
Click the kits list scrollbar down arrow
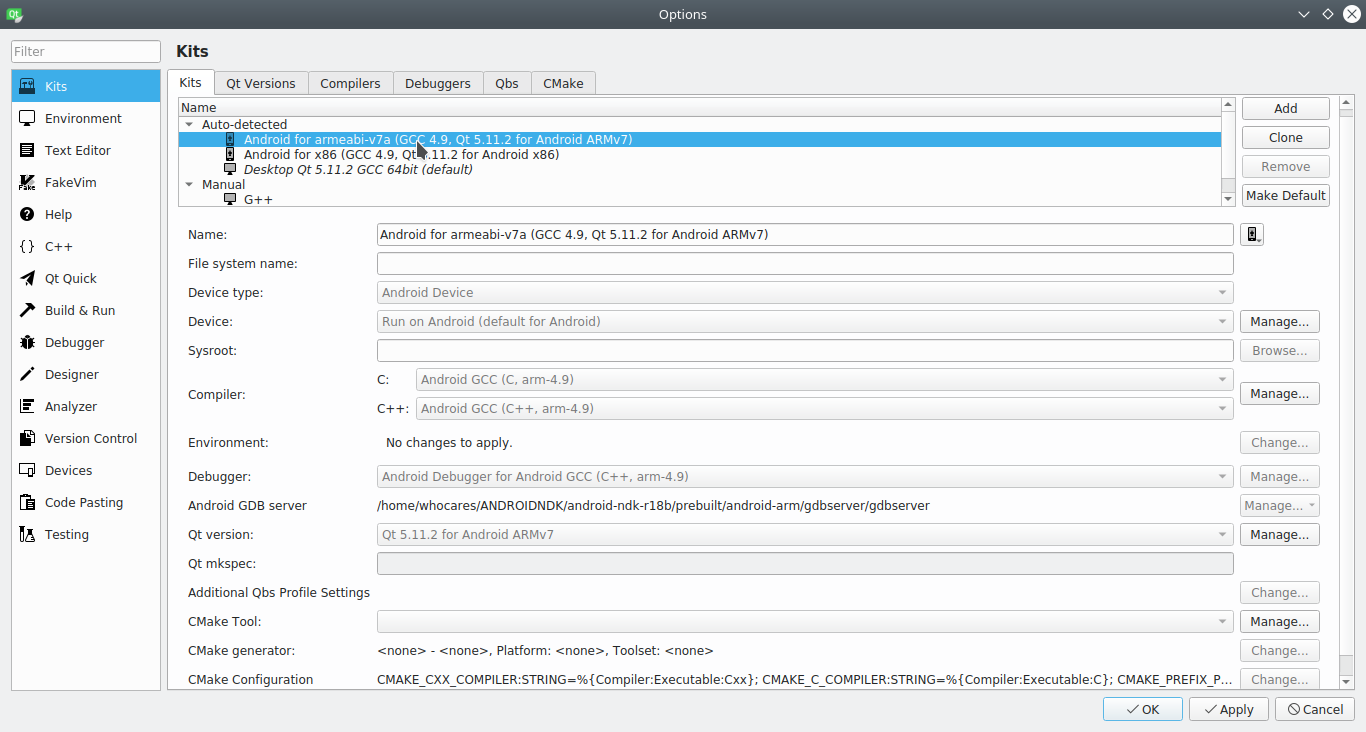point(1228,199)
